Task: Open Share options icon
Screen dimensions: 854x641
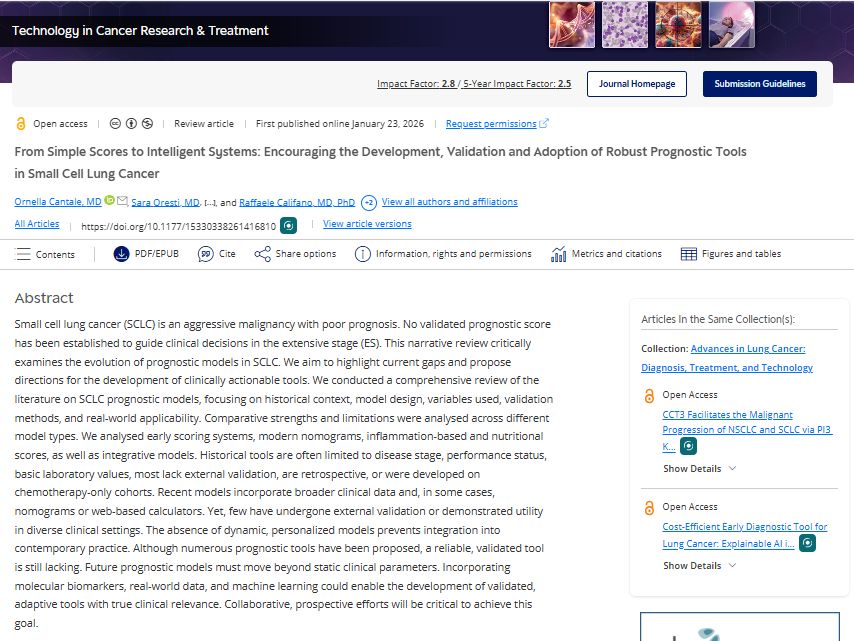Action: coord(263,254)
